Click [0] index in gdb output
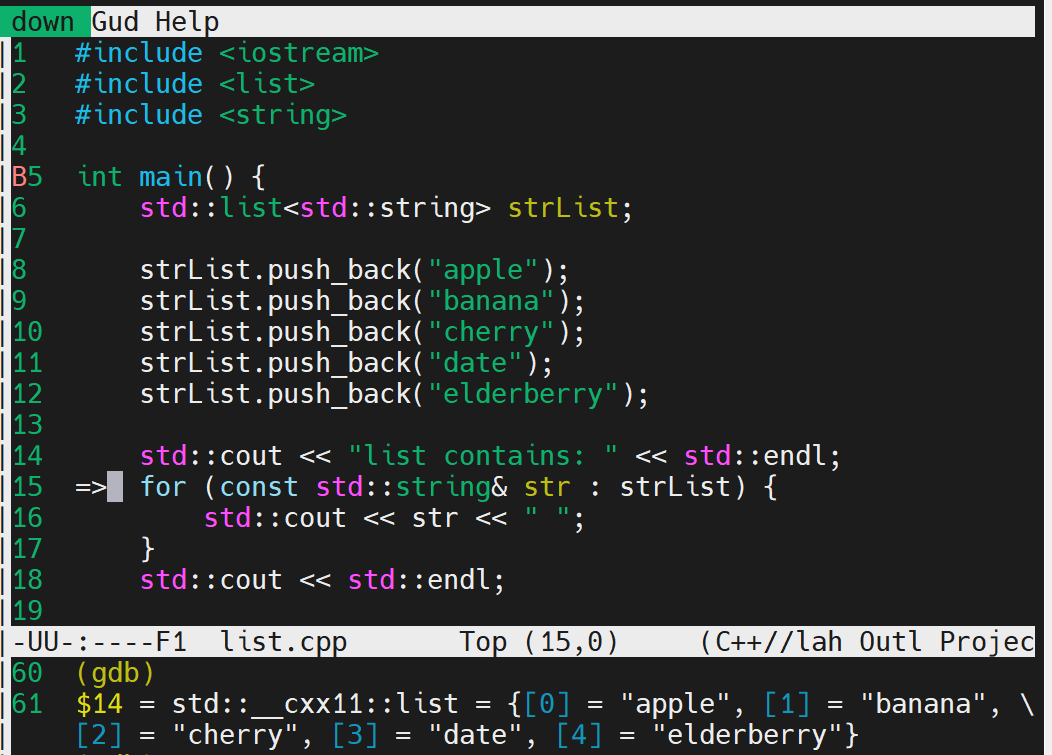 547,704
